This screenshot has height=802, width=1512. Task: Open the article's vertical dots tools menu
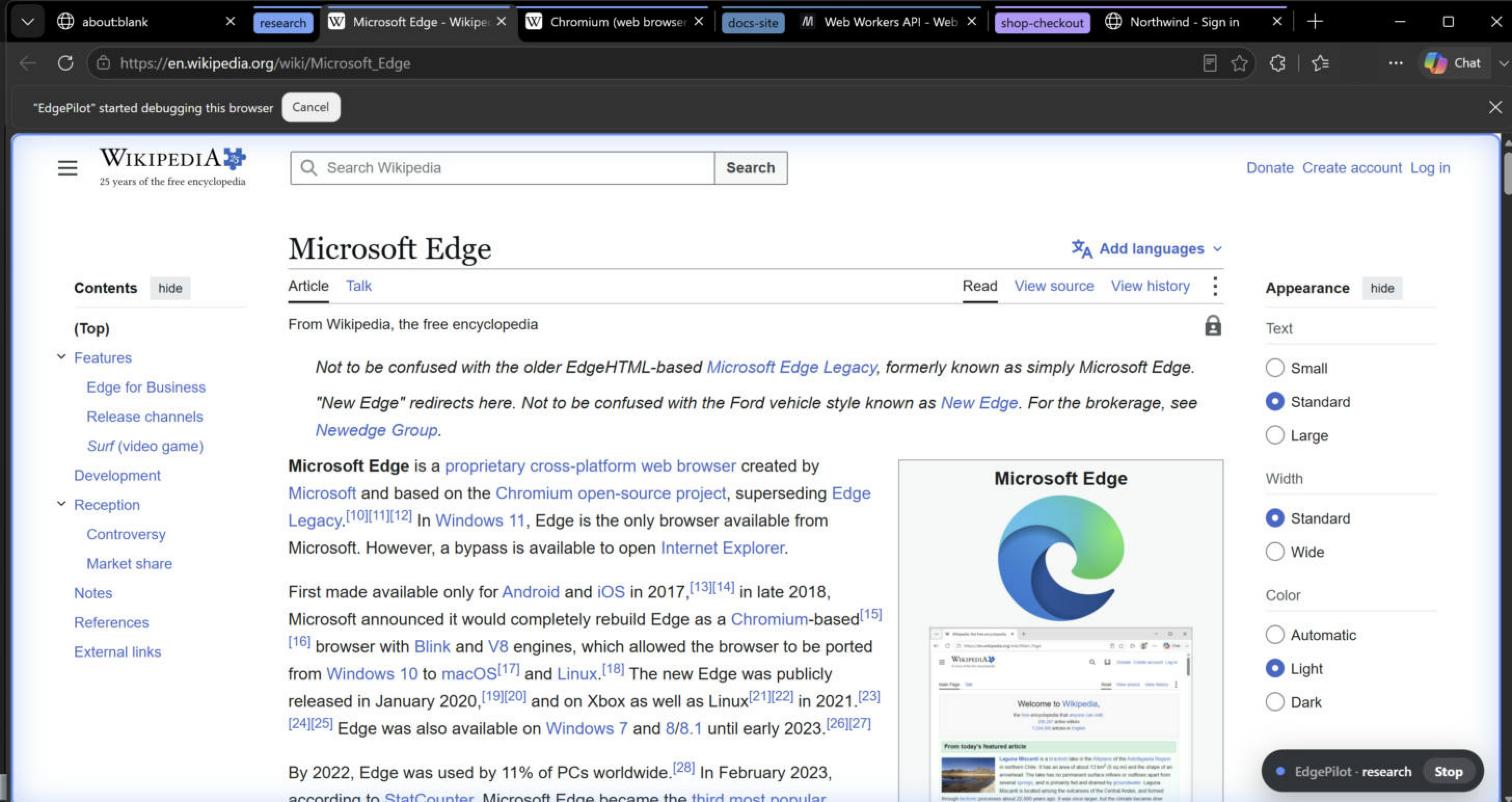1215,286
